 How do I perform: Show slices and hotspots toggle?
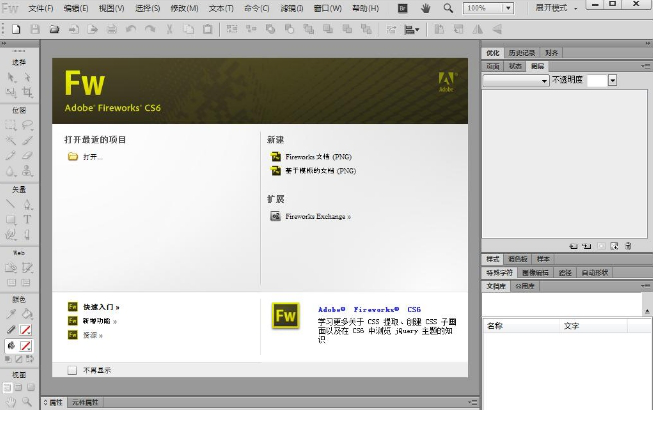point(26,283)
